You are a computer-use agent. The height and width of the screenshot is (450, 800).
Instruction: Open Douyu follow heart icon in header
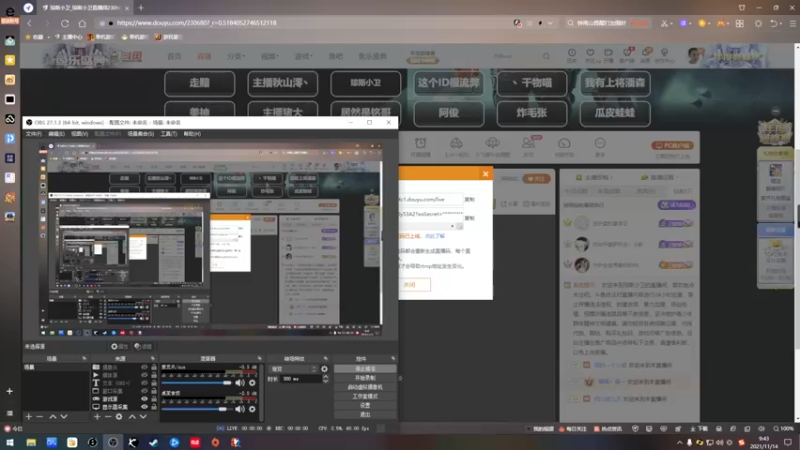590,53
